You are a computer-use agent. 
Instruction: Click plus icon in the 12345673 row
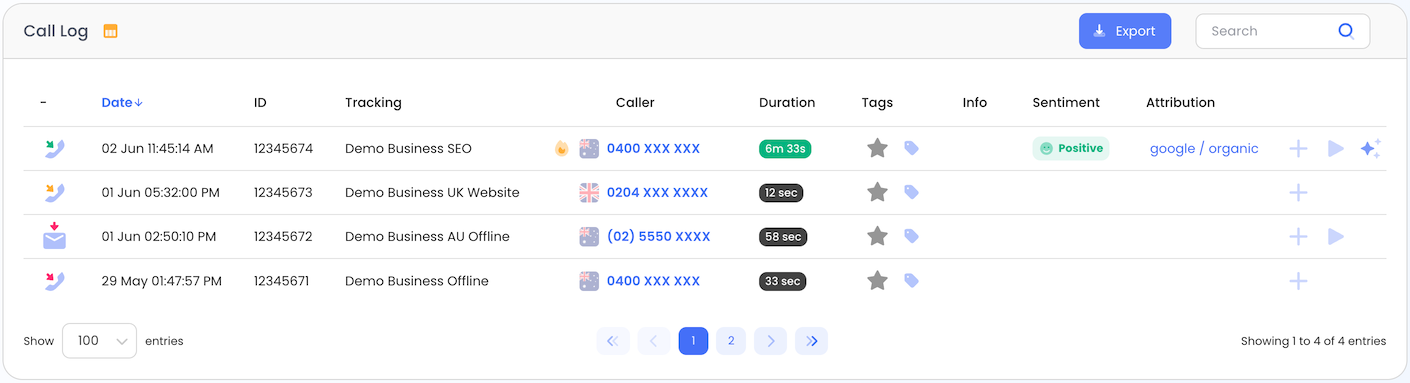1298,193
